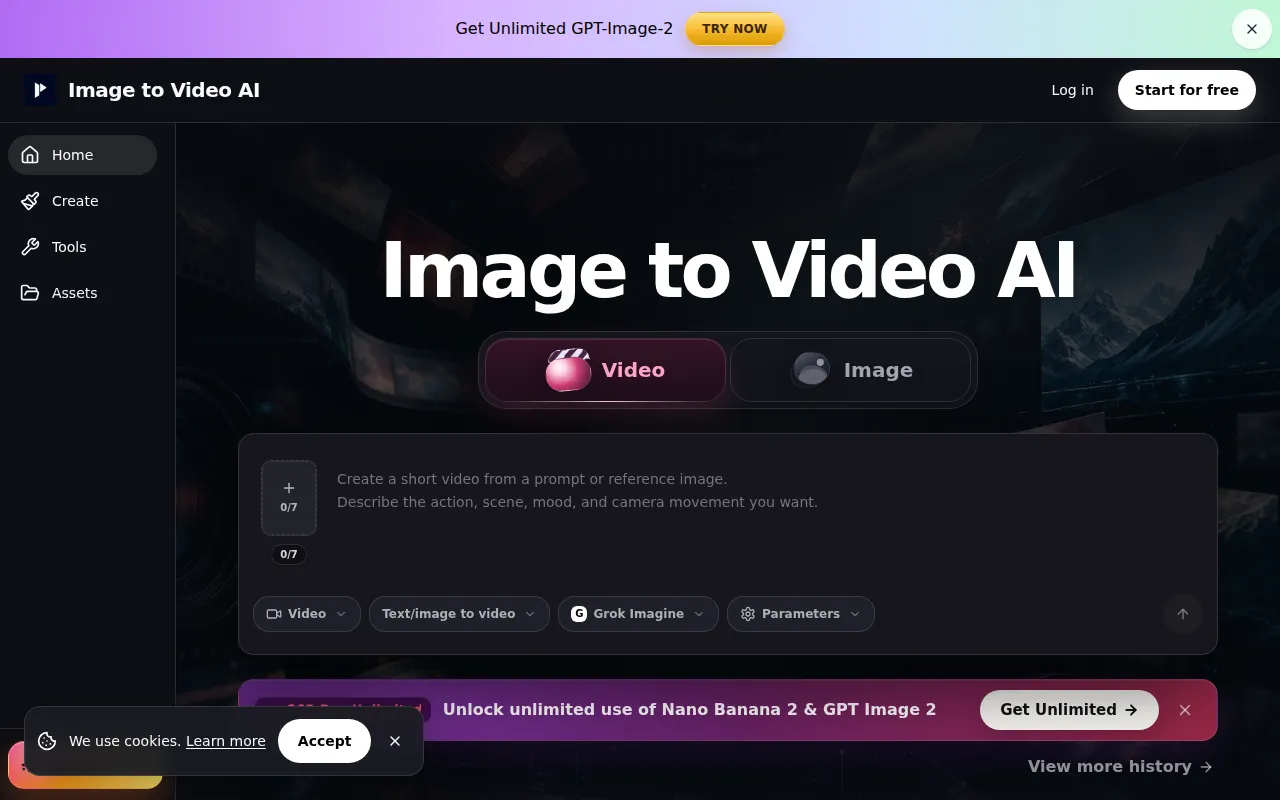The image size is (1280, 800).
Task: Open the Assets sidebar item
Action: pyautogui.click(x=82, y=293)
